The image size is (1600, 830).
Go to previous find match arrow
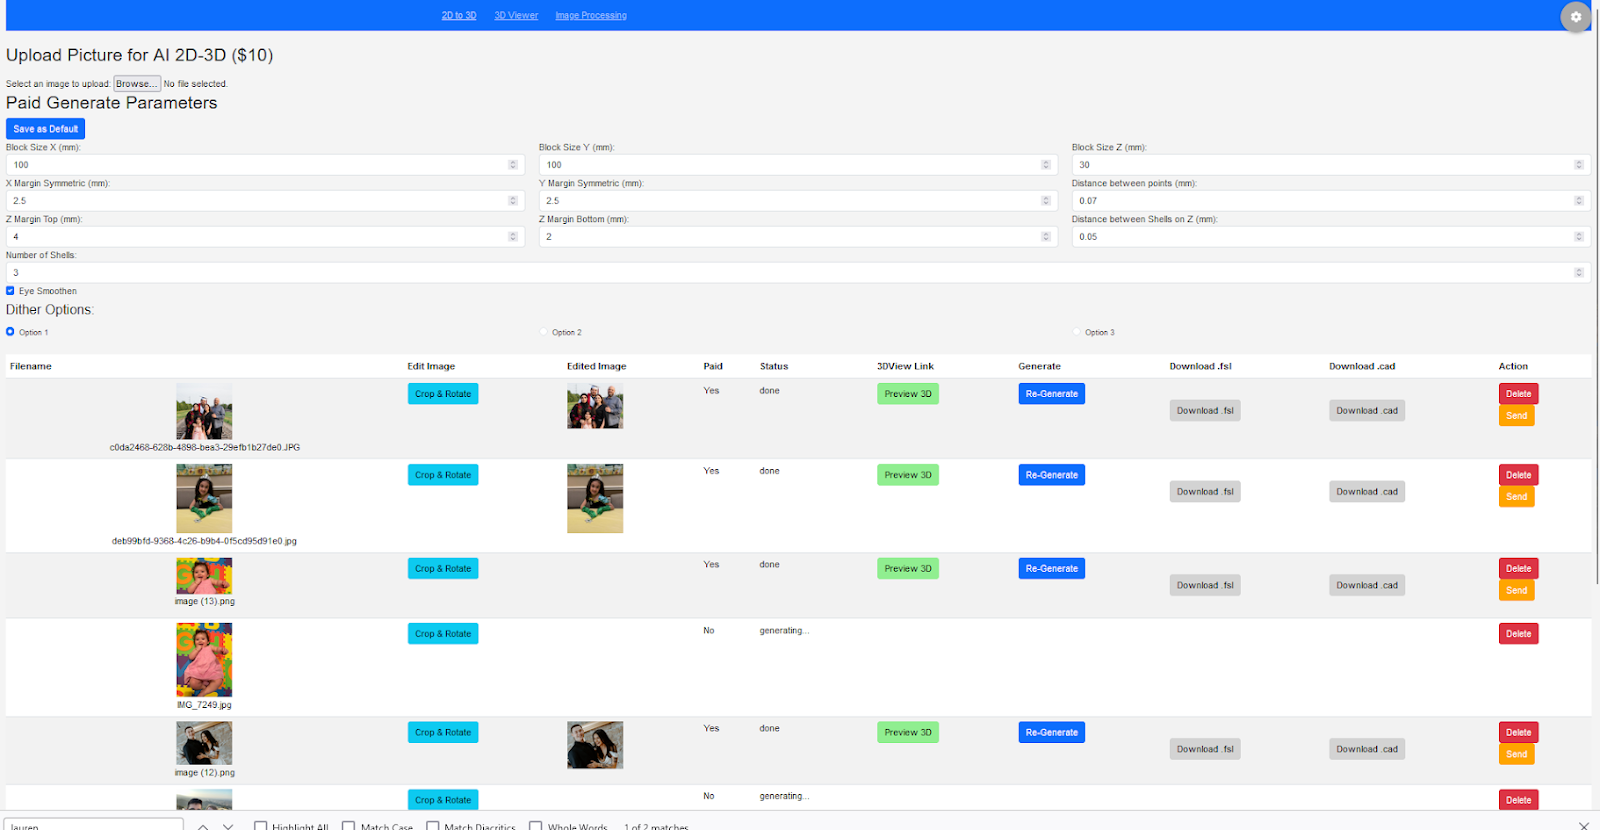click(203, 826)
